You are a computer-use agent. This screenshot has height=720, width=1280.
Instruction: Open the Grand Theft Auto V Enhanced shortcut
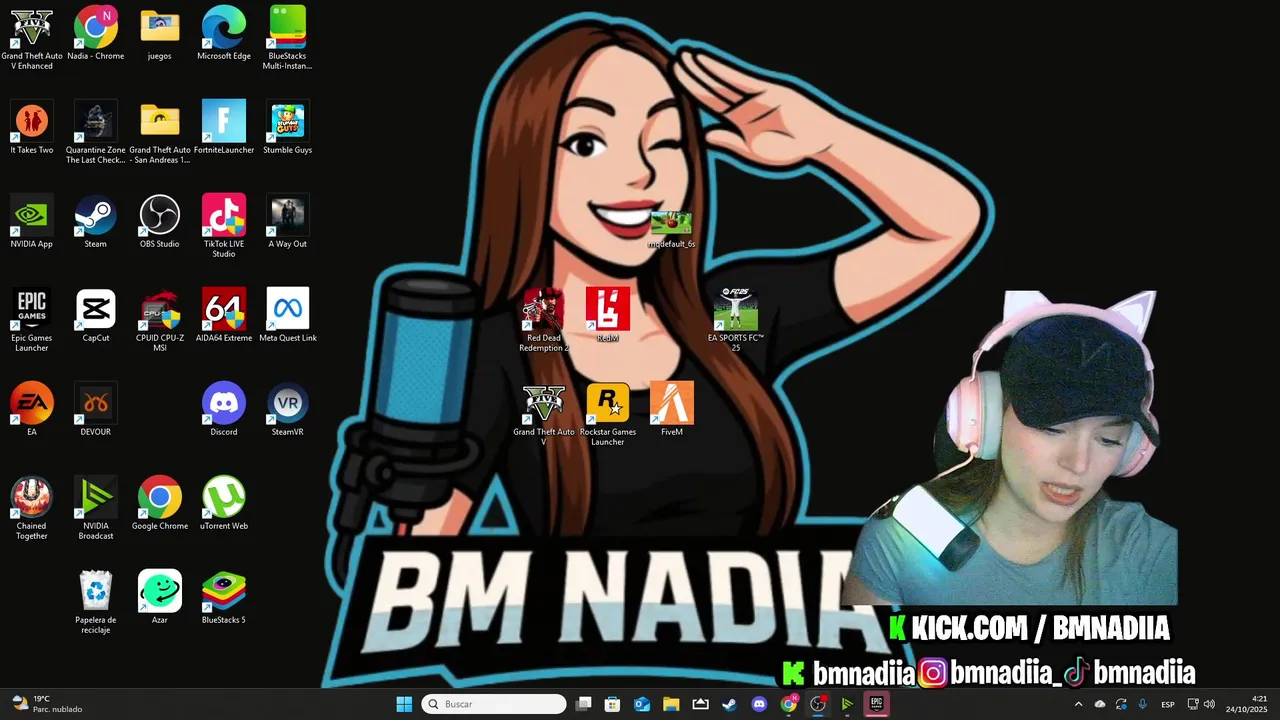(x=32, y=38)
